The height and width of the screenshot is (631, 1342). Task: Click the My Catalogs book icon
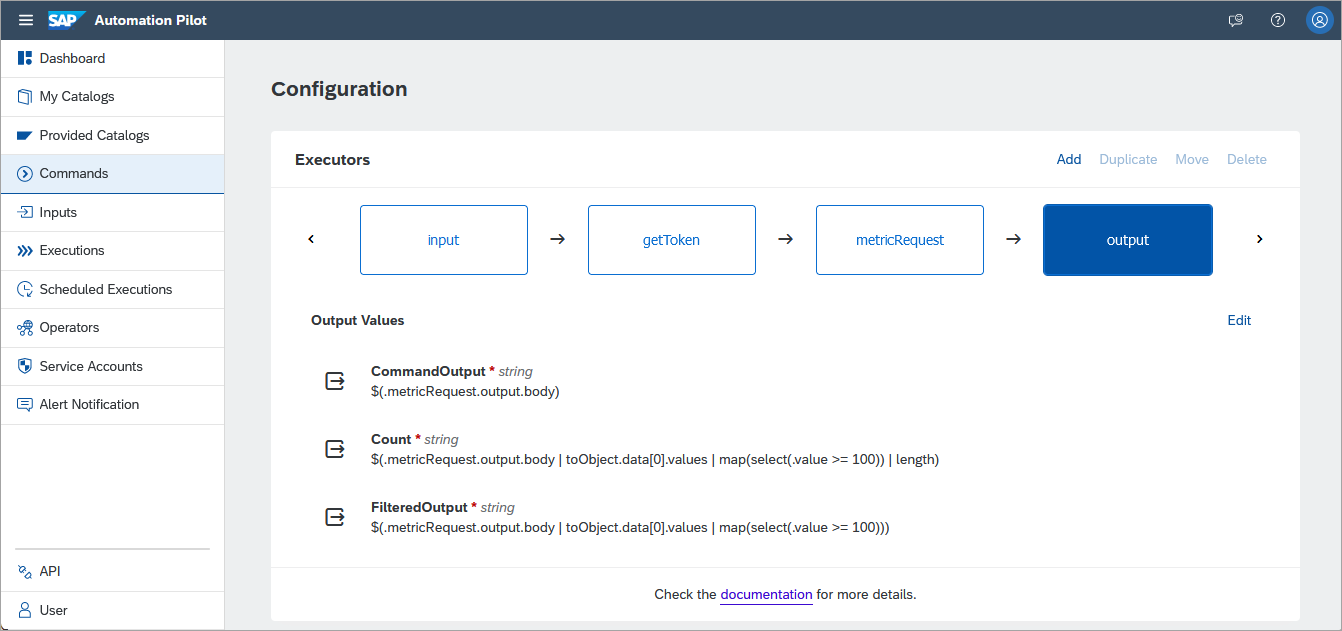25,97
